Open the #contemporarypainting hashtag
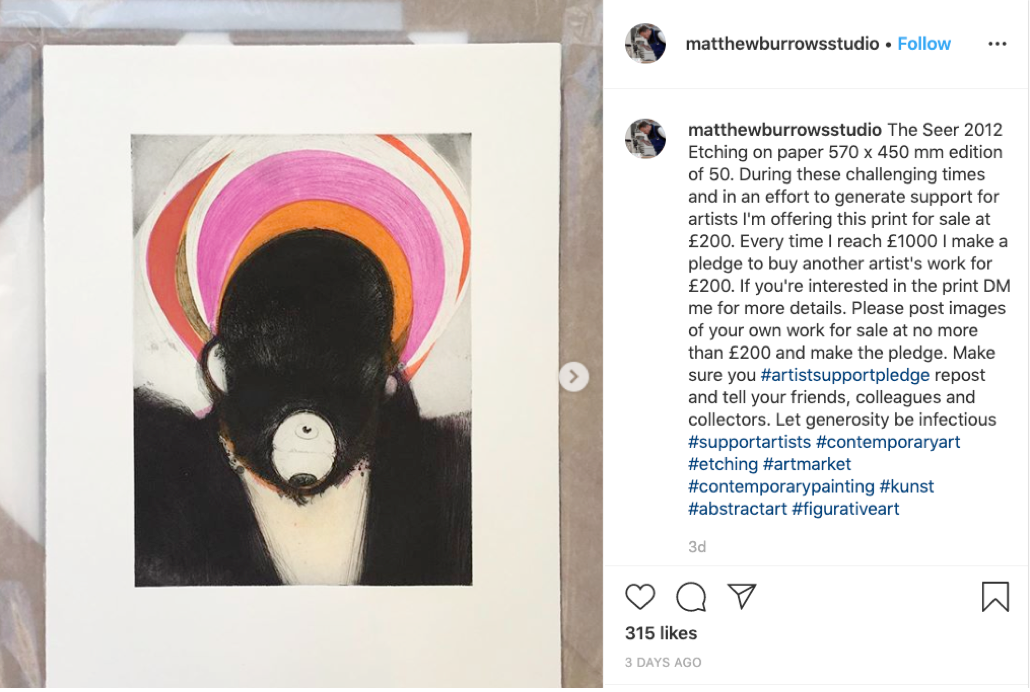Screen dimensions: 1030x692 pyautogui.click(x=781, y=486)
